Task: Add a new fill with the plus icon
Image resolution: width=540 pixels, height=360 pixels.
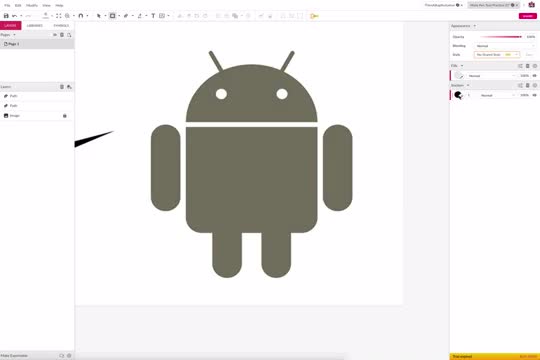Action: 535,66
